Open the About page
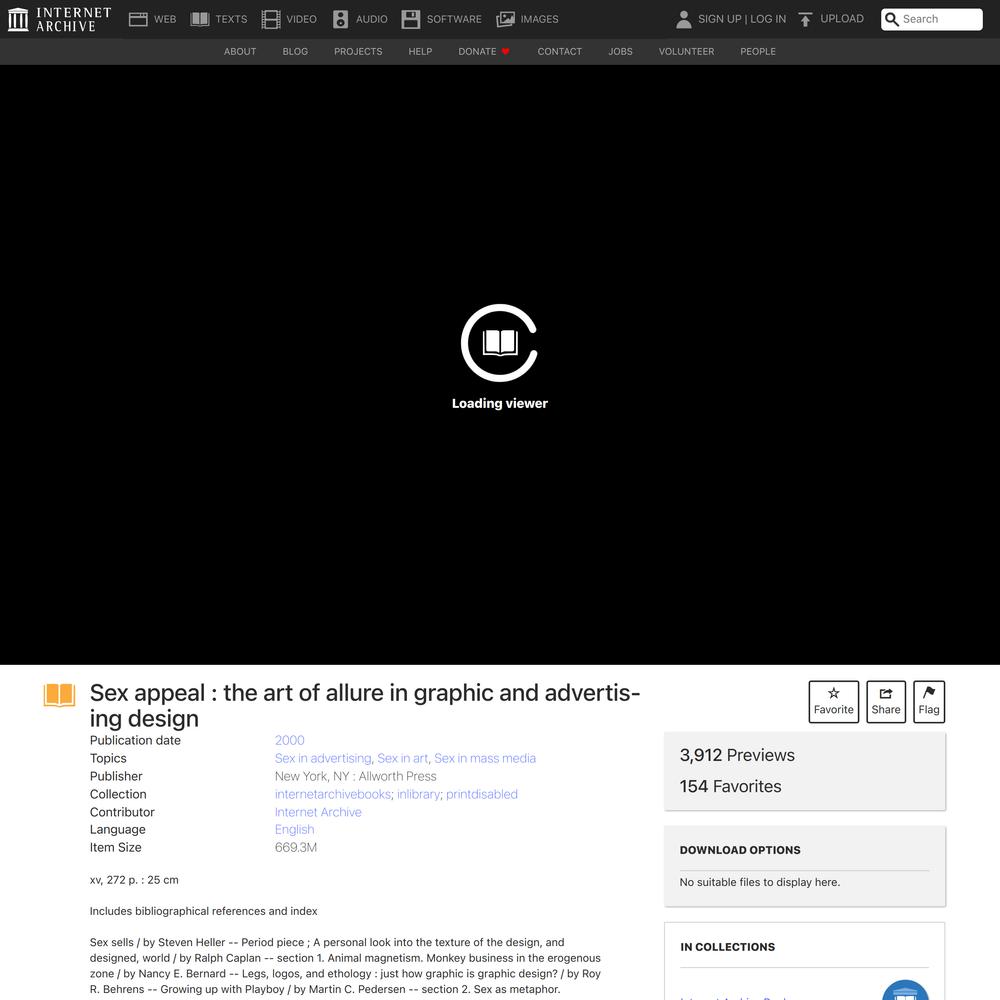Screen dimensions: 1000x1000 pyautogui.click(x=240, y=52)
